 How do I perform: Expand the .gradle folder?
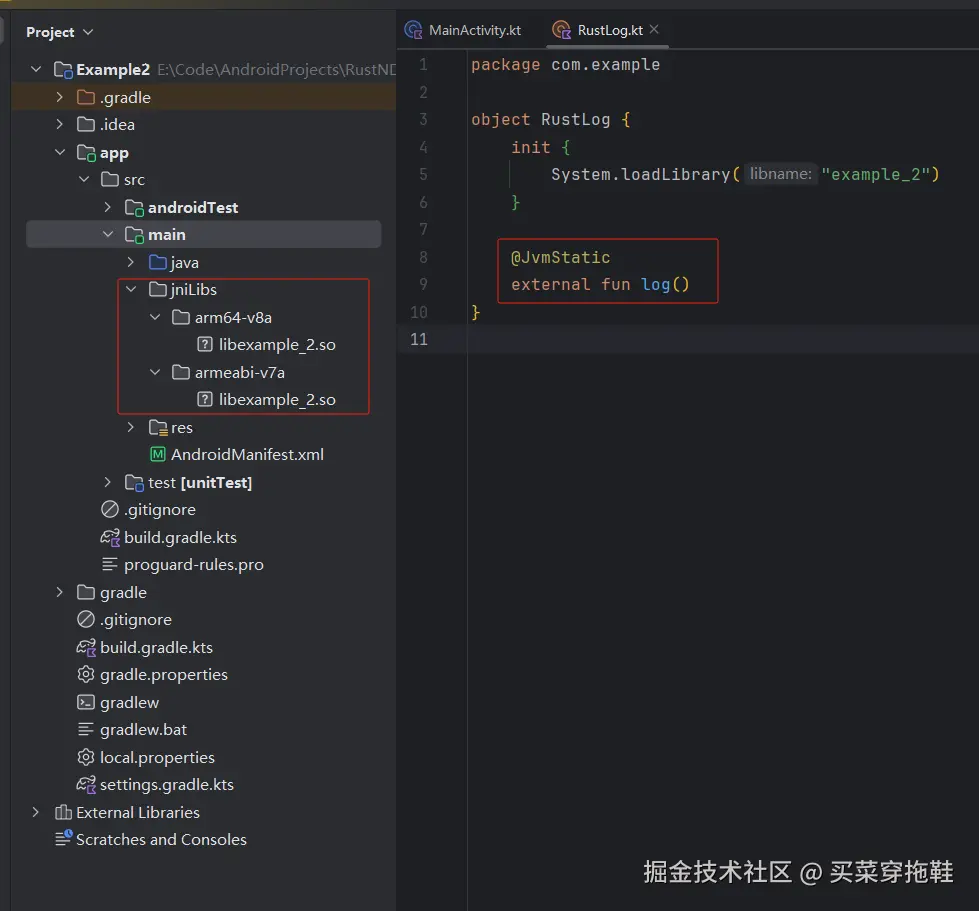(x=60, y=98)
